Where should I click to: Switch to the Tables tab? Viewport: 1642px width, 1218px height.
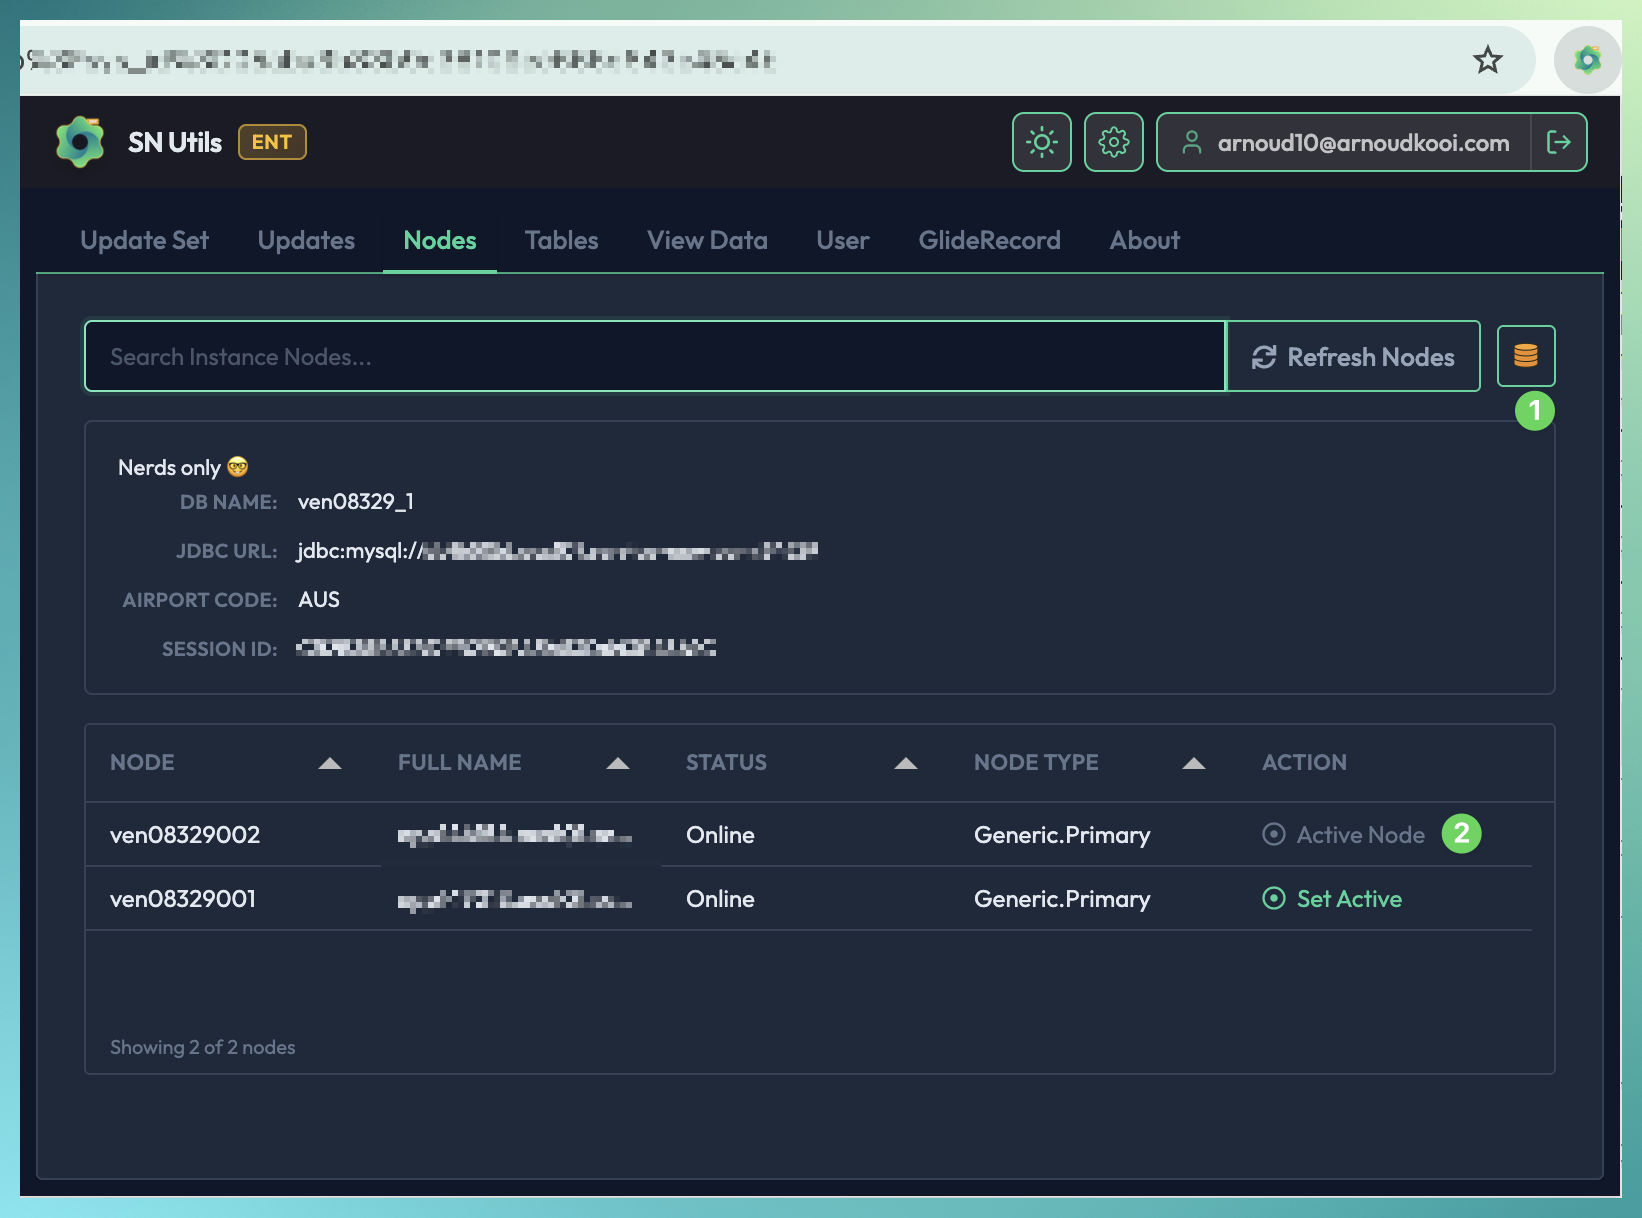561,240
